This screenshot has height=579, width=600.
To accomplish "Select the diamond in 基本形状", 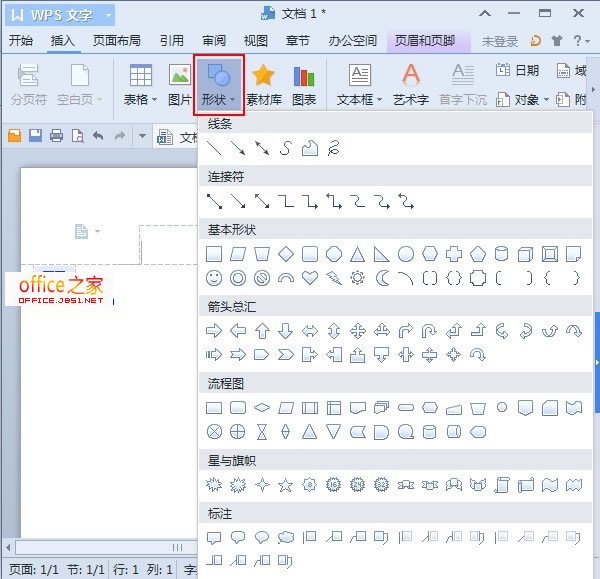I will [286, 254].
